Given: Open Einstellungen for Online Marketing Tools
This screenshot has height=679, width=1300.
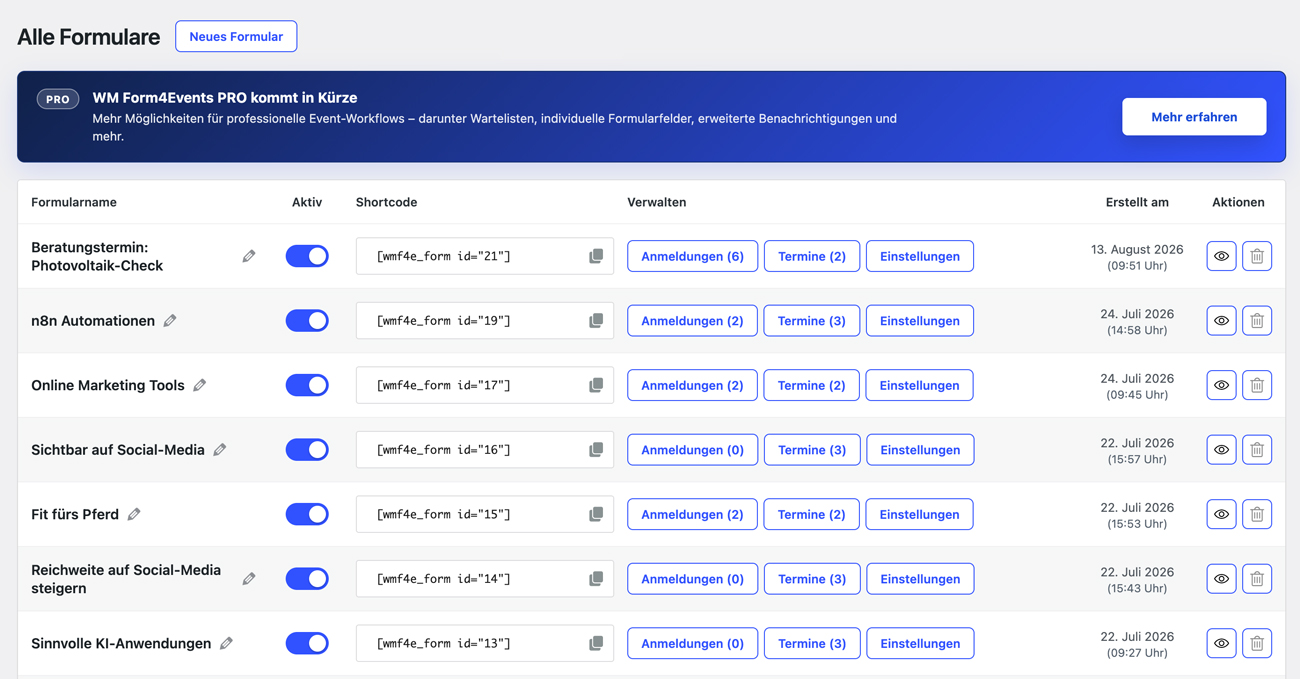Looking at the screenshot, I should [920, 385].
